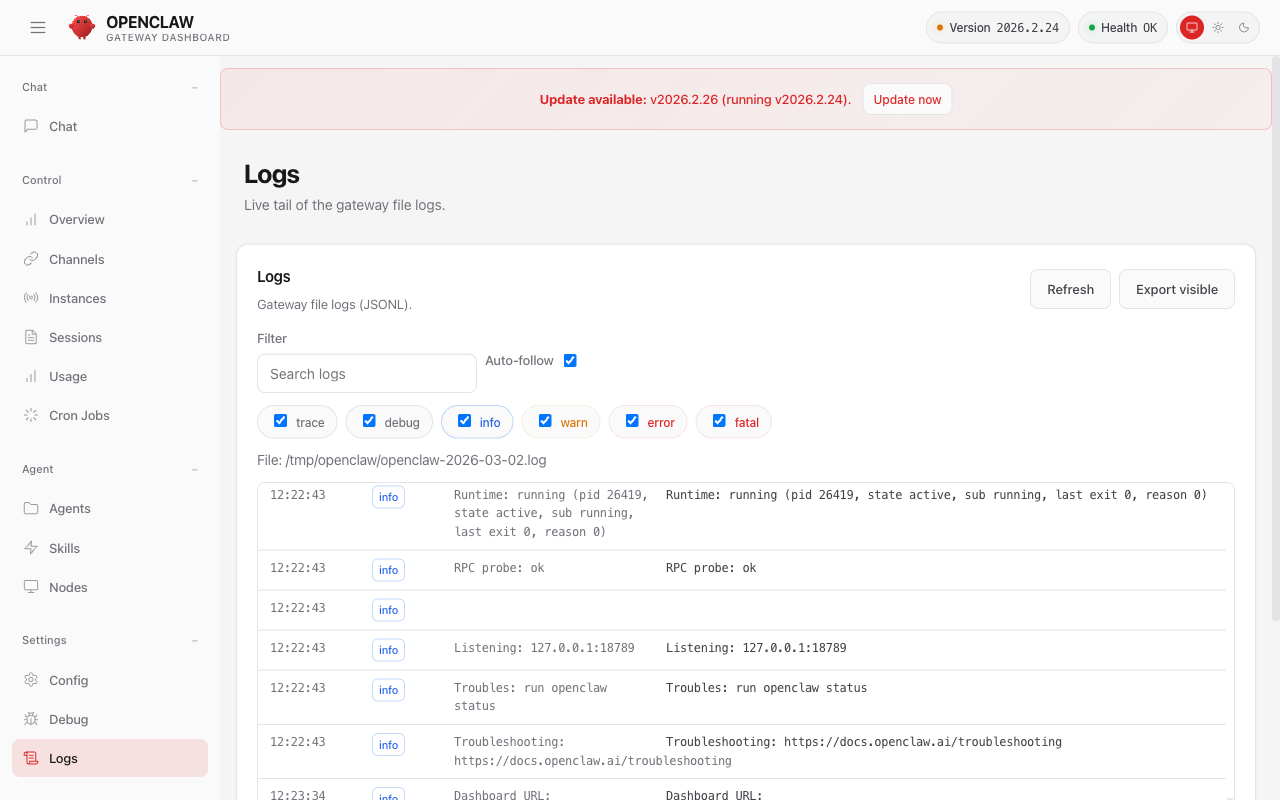Switch to light theme via sun icon
1280x800 pixels.
[1218, 27]
